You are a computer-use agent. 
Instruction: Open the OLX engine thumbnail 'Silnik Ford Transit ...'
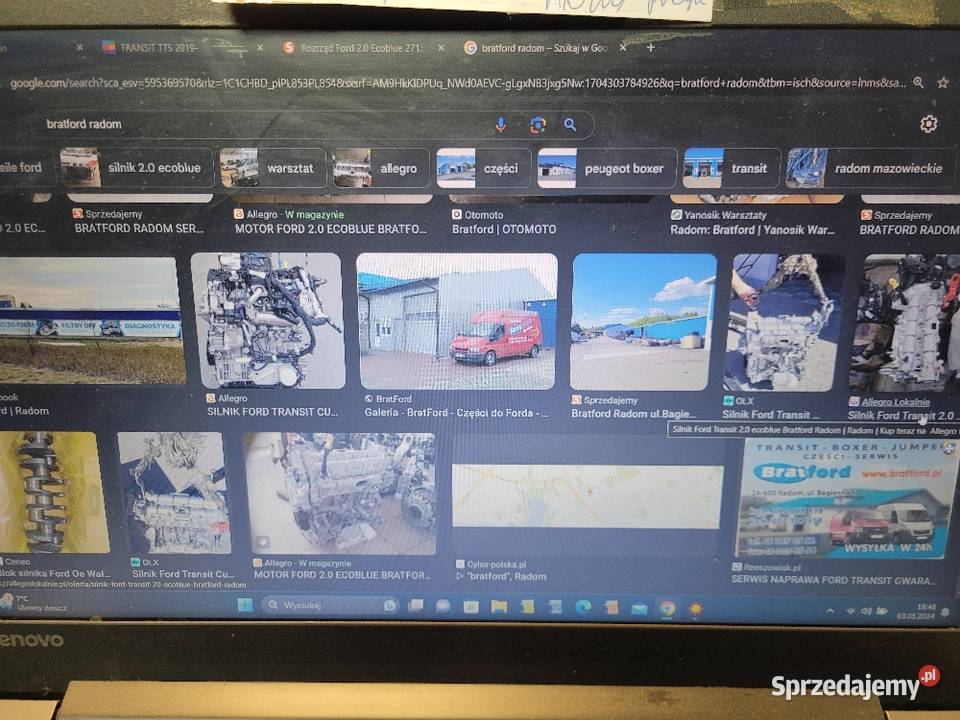[784, 323]
